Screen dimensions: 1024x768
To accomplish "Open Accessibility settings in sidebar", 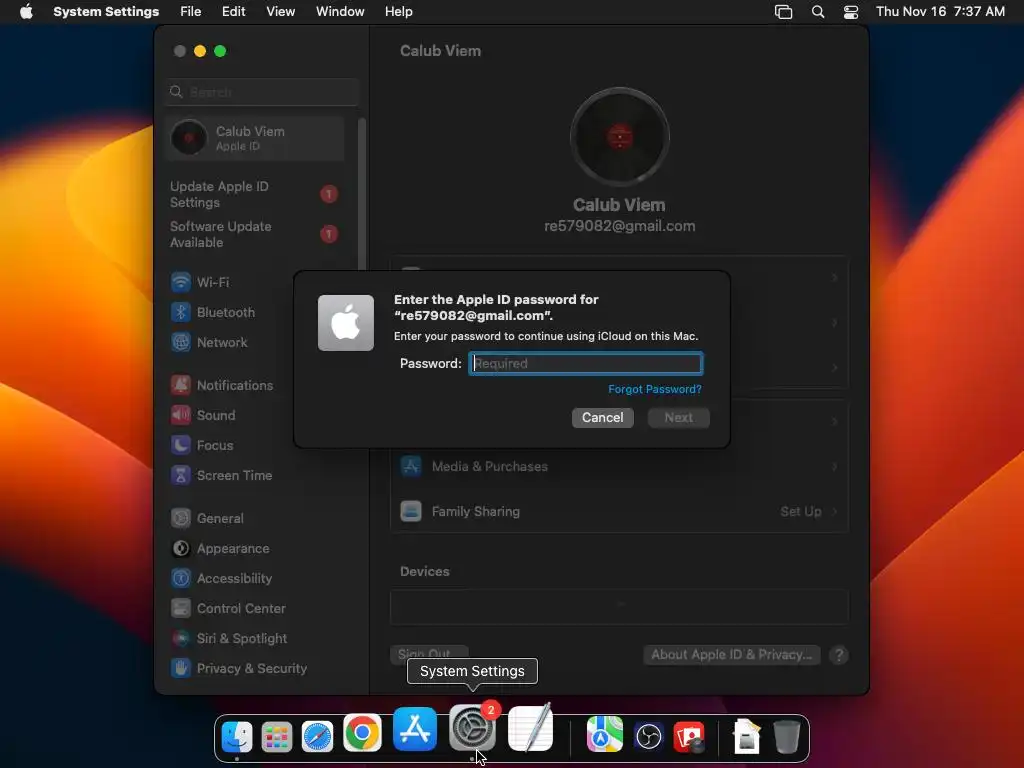I will coord(221,579).
